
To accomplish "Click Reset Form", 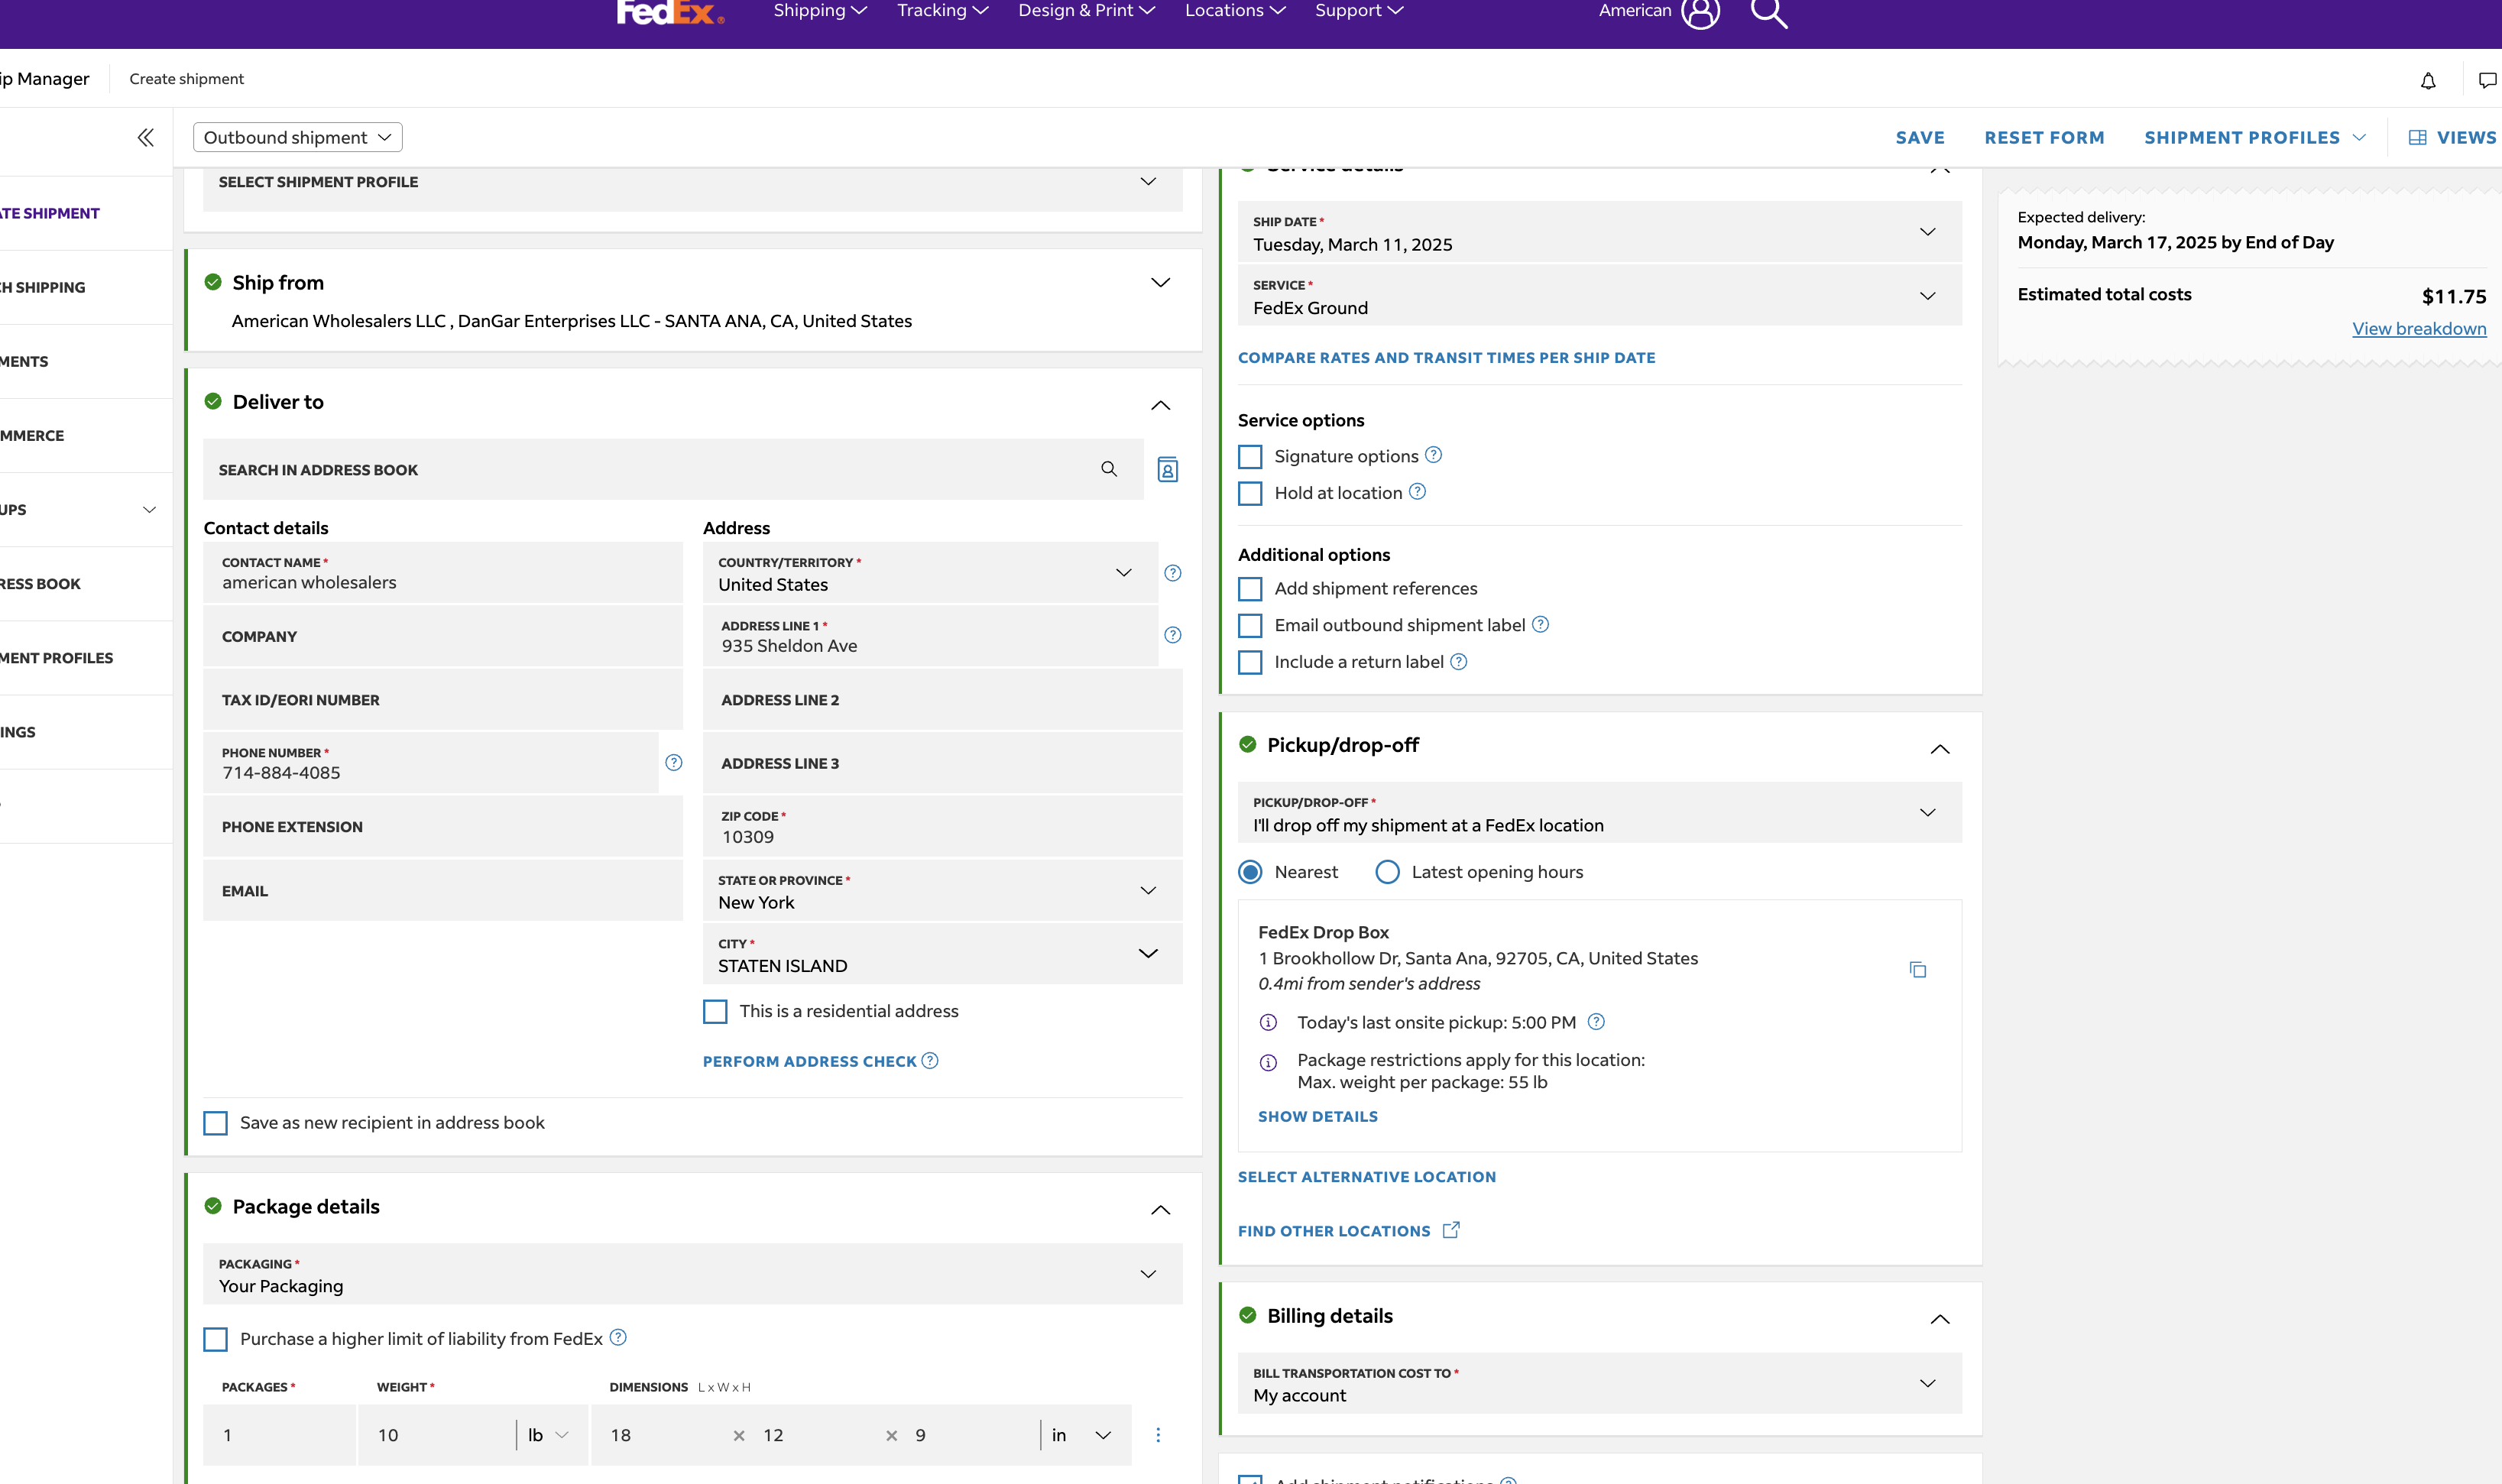I will (2044, 138).
